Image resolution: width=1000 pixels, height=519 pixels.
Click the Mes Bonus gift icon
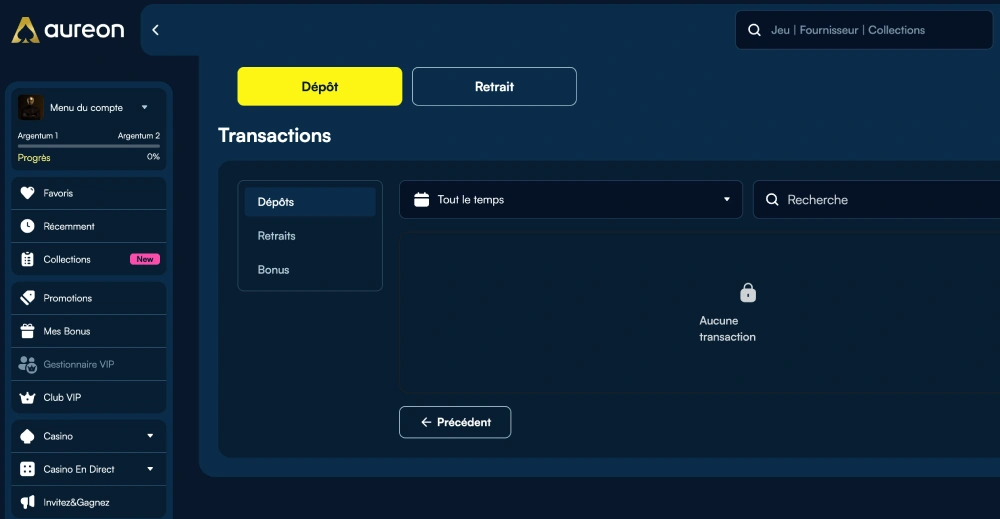click(x=27, y=331)
